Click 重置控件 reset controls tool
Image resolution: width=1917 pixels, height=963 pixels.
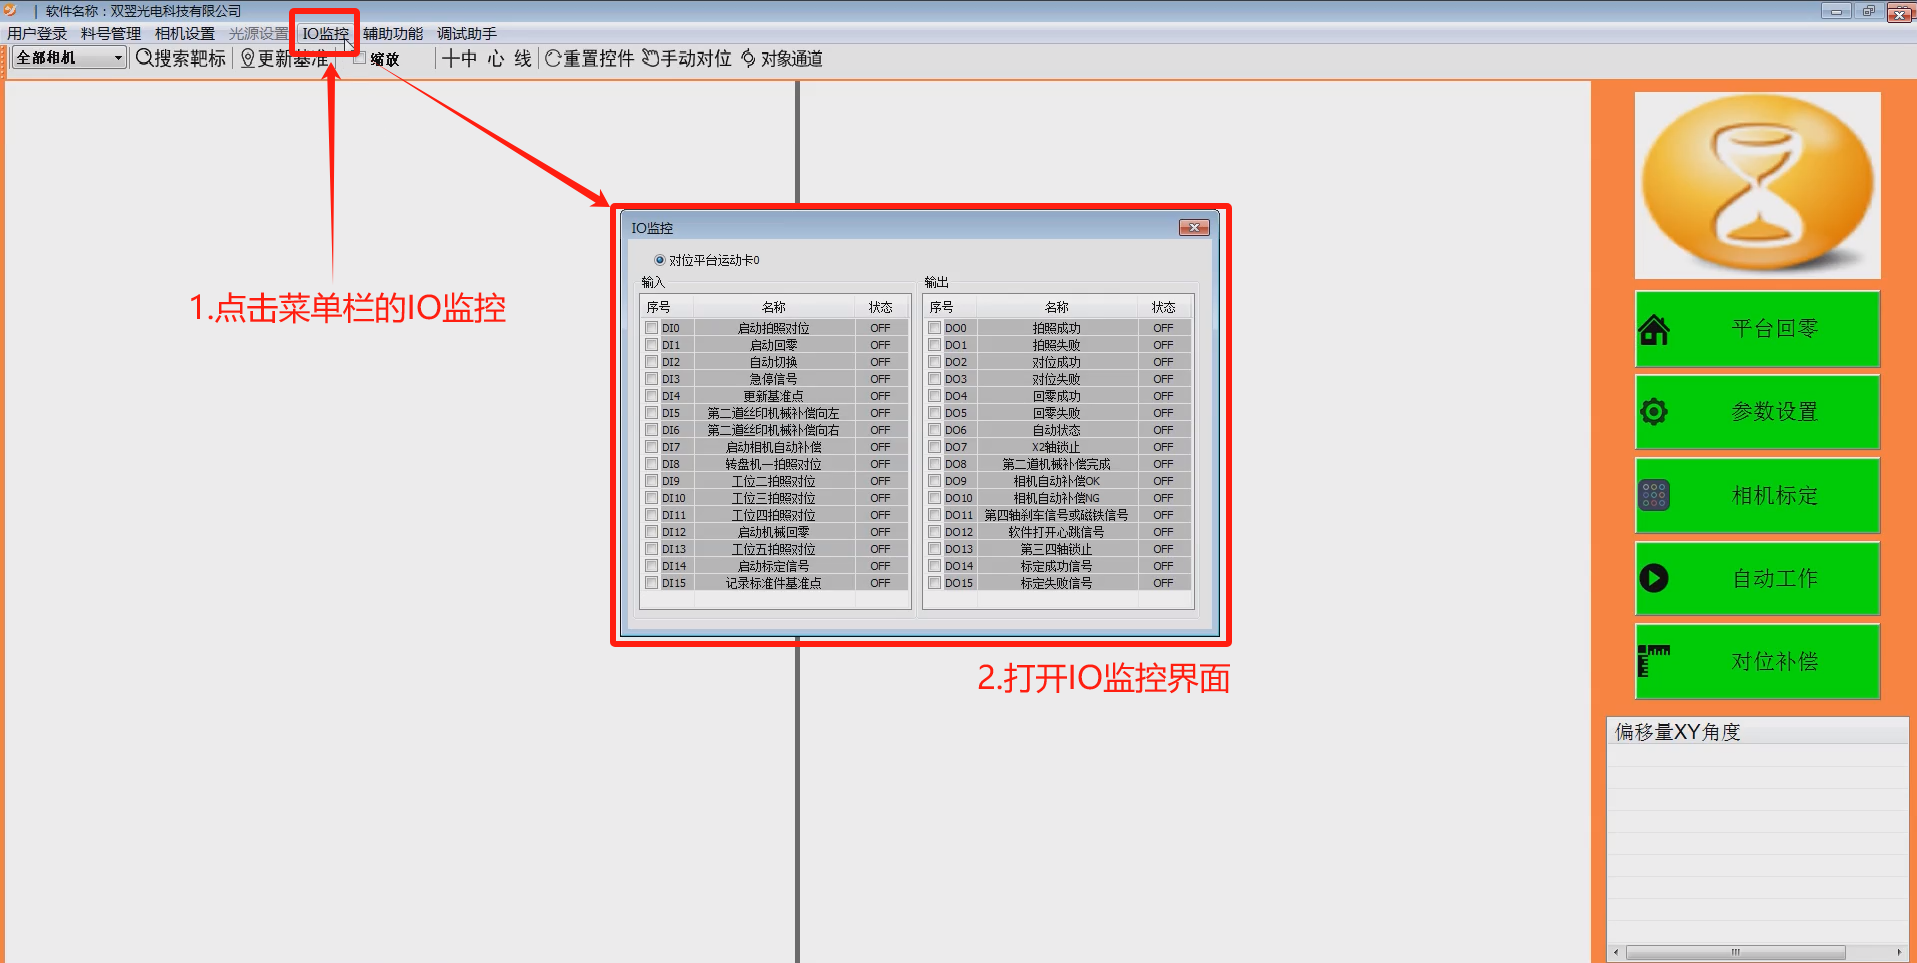(x=589, y=59)
